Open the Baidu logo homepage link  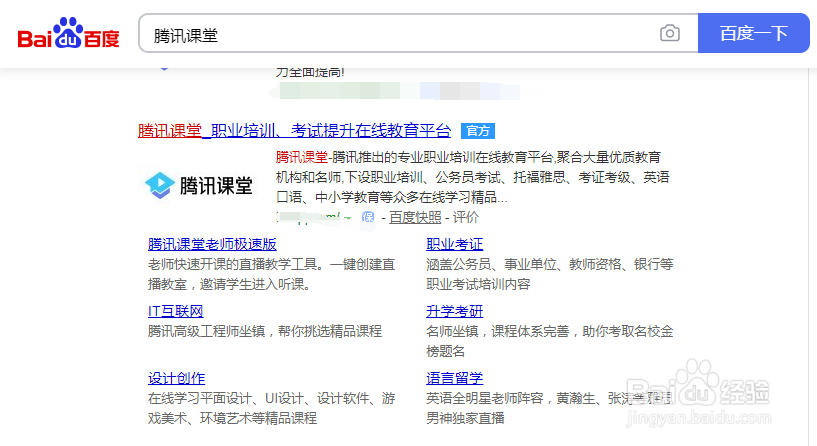pyautogui.click(x=68, y=33)
